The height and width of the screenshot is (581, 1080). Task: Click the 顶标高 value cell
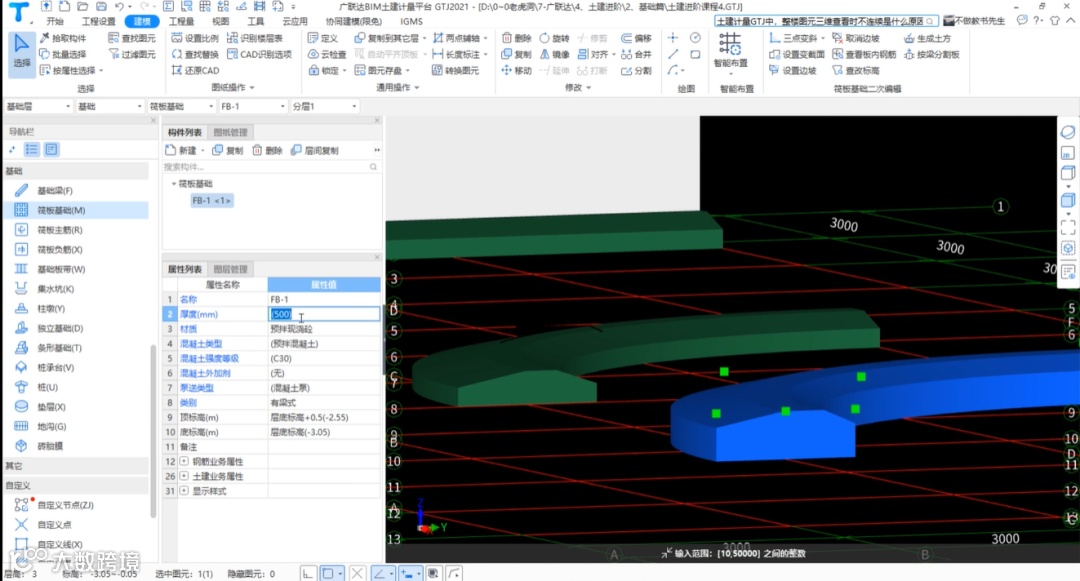click(324, 417)
